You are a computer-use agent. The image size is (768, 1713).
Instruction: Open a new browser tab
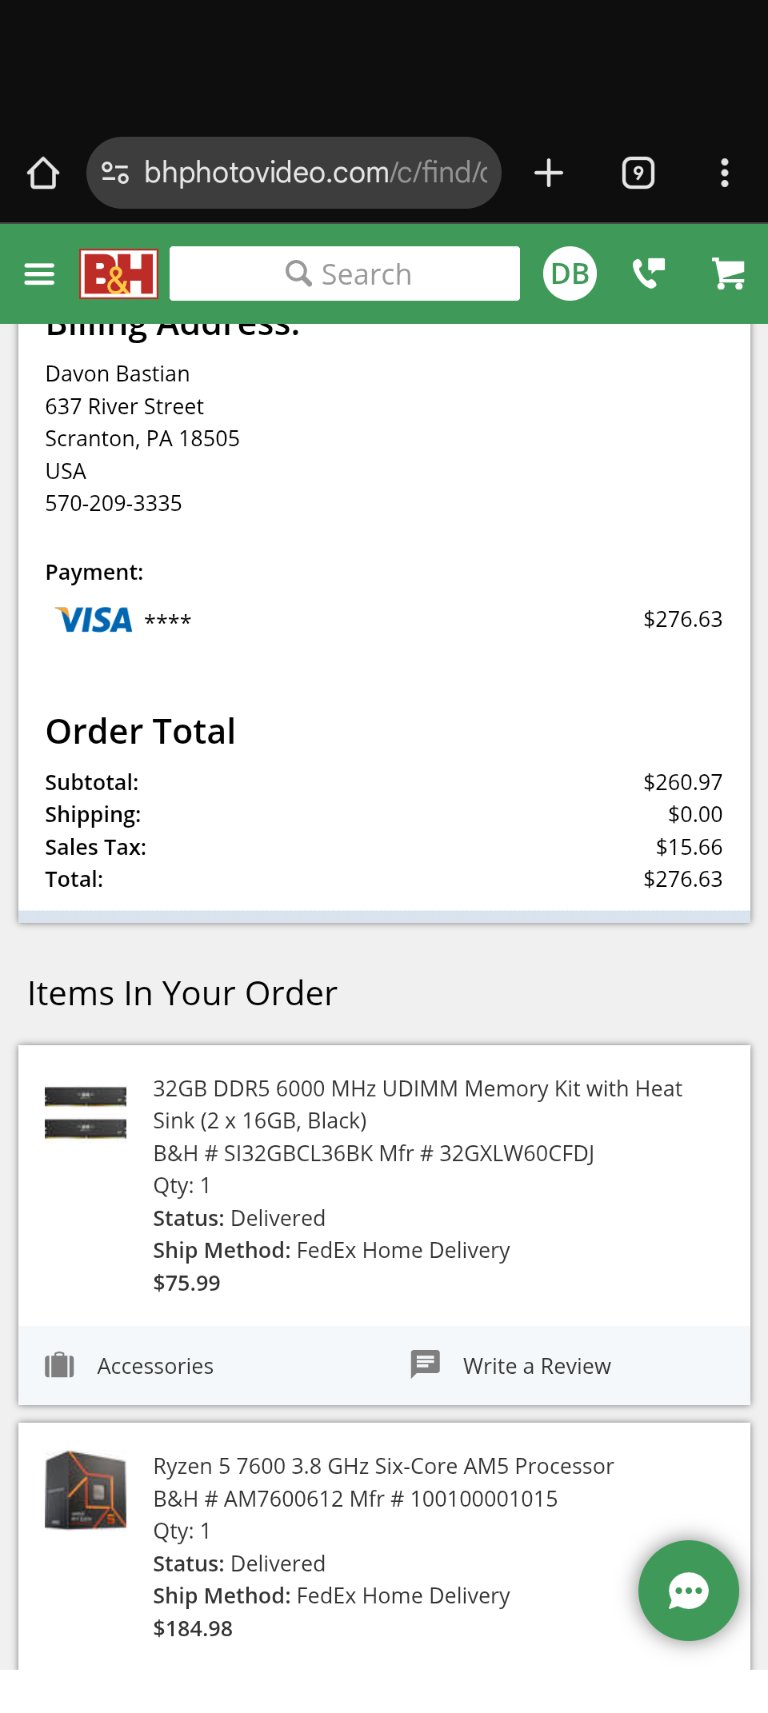pyautogui.click(x=548, y=173)
